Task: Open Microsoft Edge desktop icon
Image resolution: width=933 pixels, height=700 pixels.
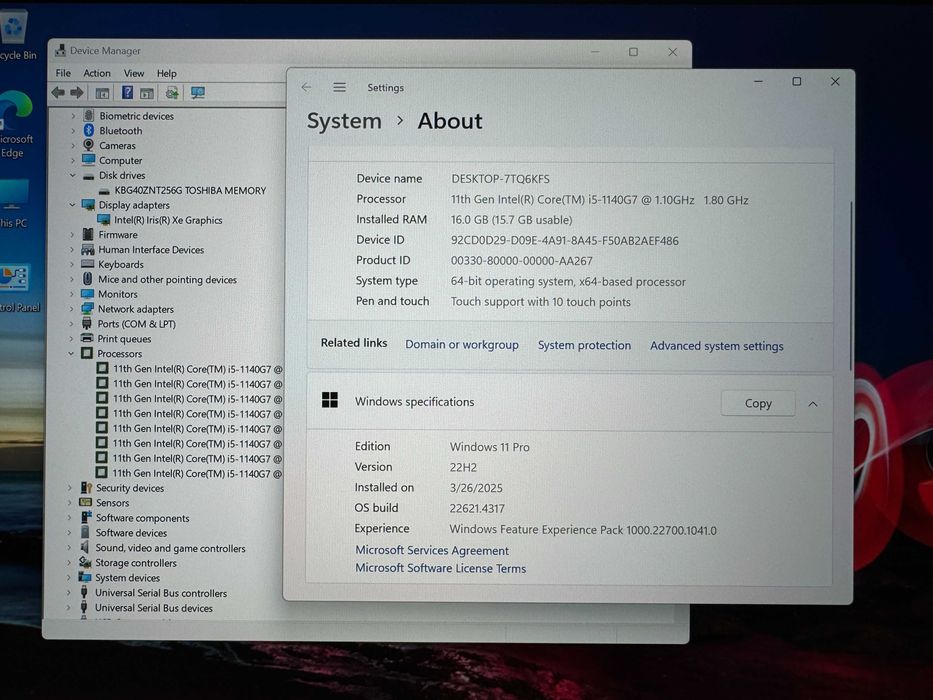Action: click(x=15, y=125)
